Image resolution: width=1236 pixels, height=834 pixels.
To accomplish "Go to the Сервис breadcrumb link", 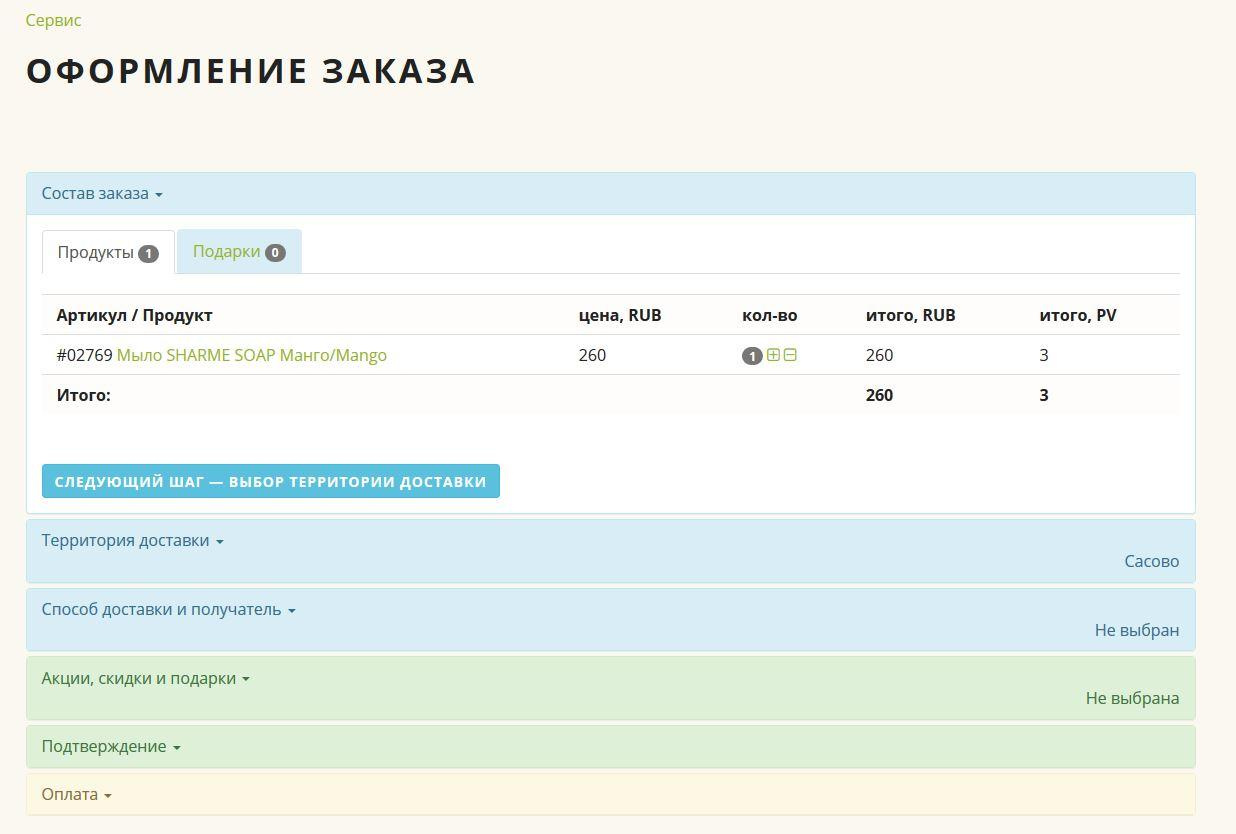I will point(54,20).
